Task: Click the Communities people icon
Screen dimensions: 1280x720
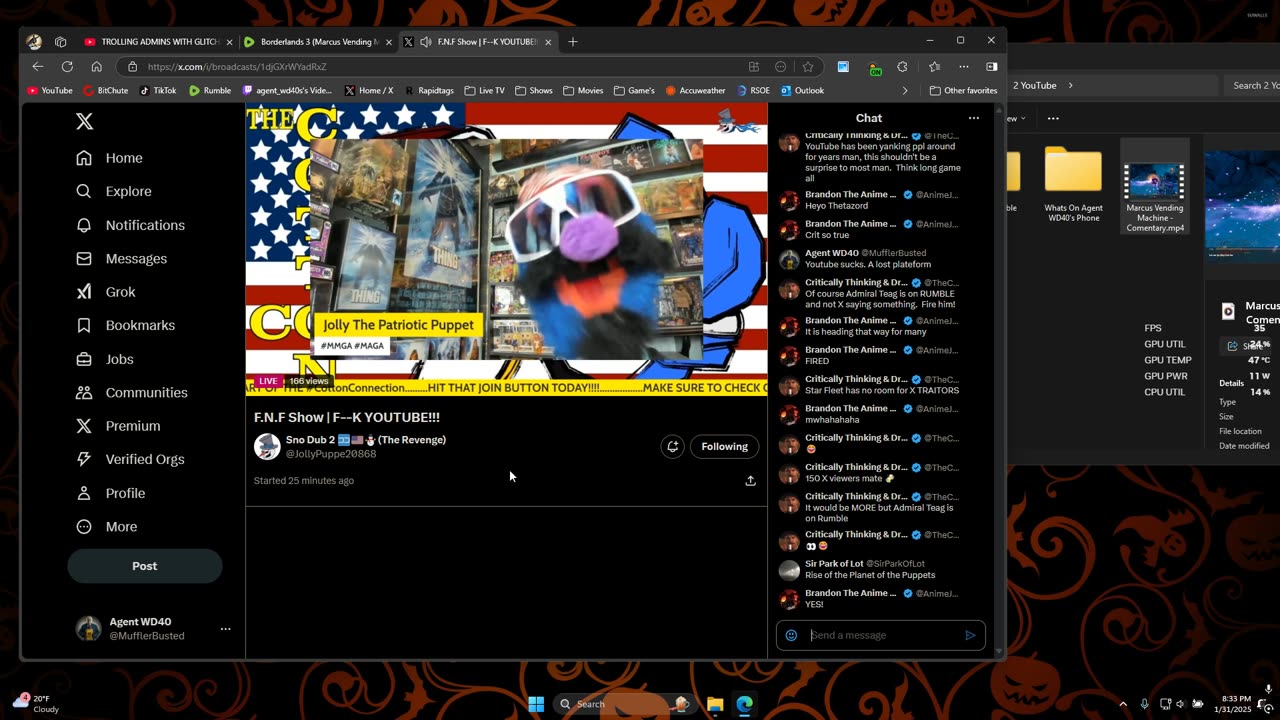Action: point(84,392)
